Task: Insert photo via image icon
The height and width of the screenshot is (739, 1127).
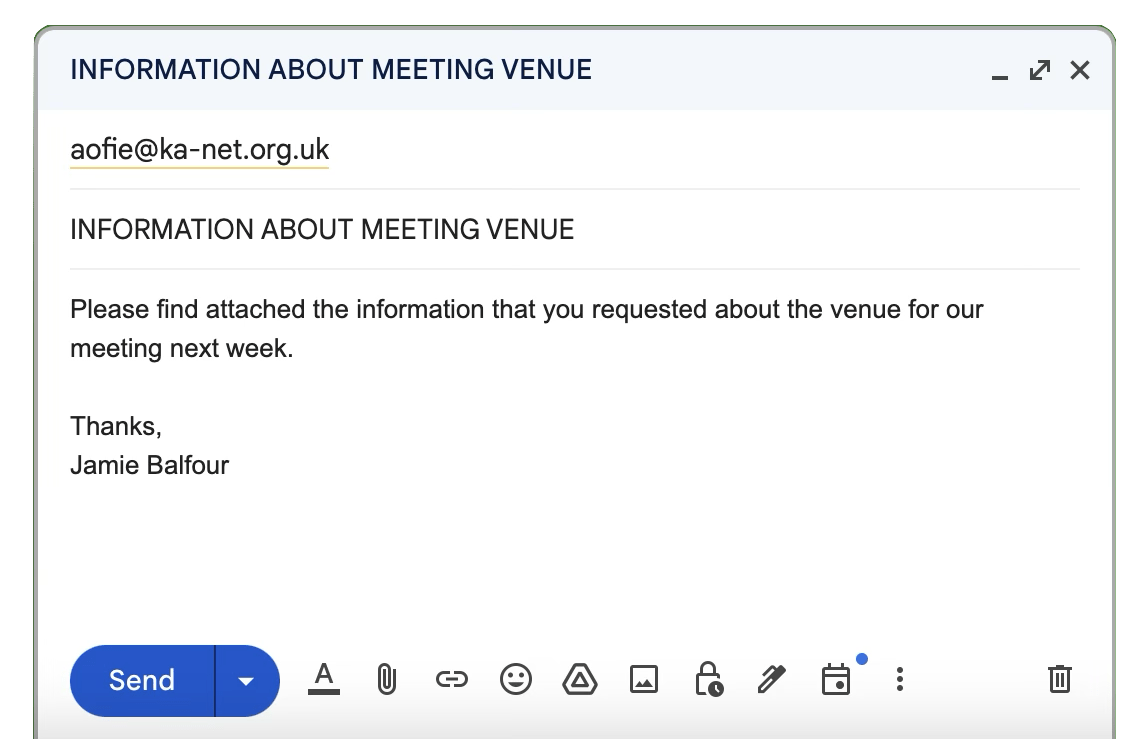Action: point(643,680)
